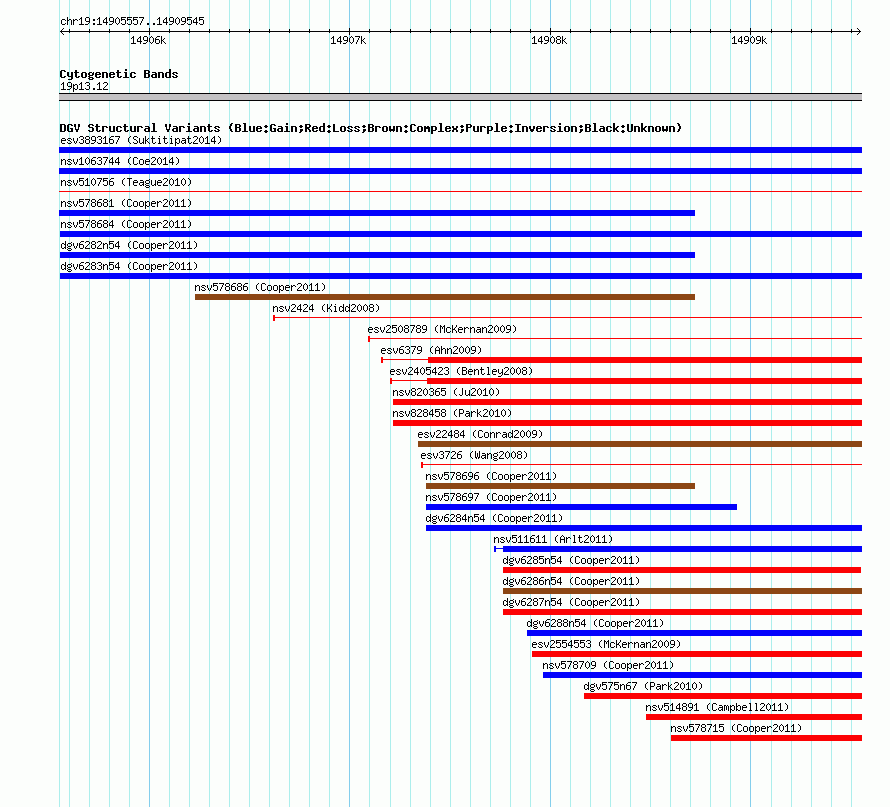Image resolution: width=890 pixels, height=807 pixels.
Task: Click the dgv6284n54 (Cooper2011) label
Action: click(x=494, y=518)
